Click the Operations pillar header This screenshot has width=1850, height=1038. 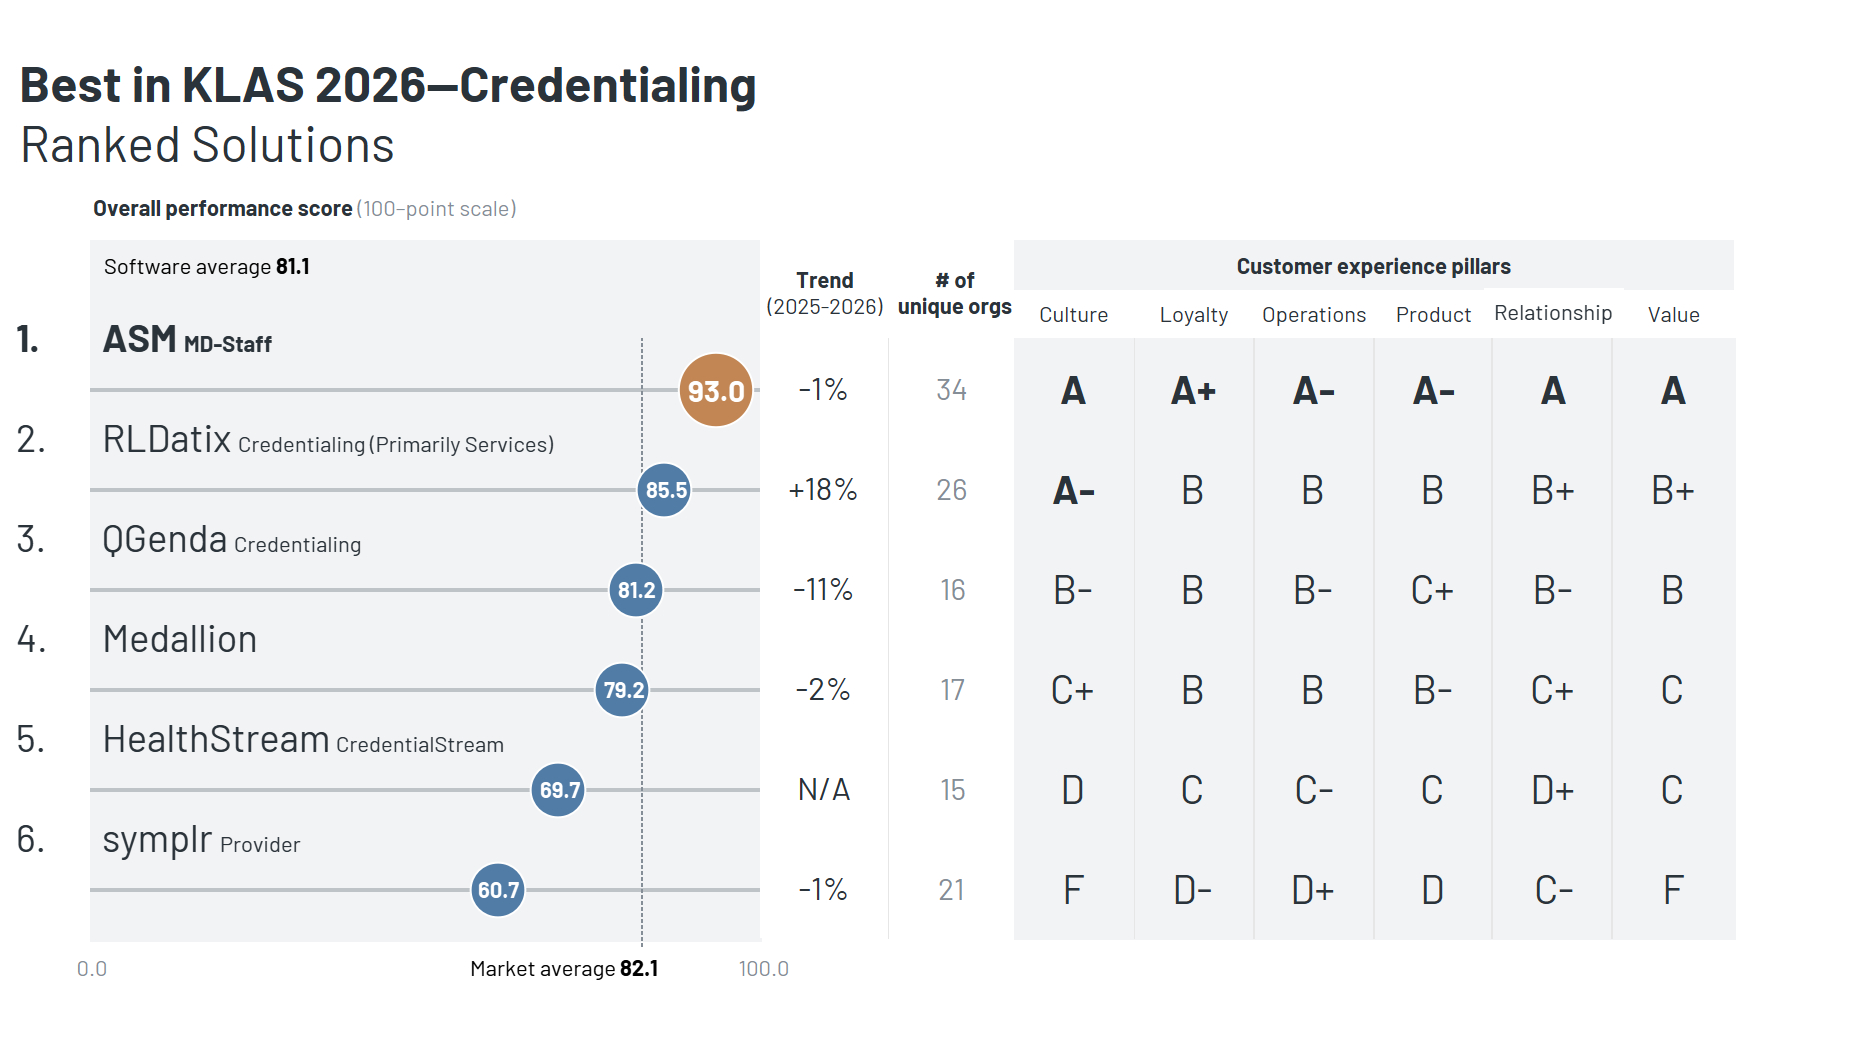pyautogui.click(x=1313, y=315)
